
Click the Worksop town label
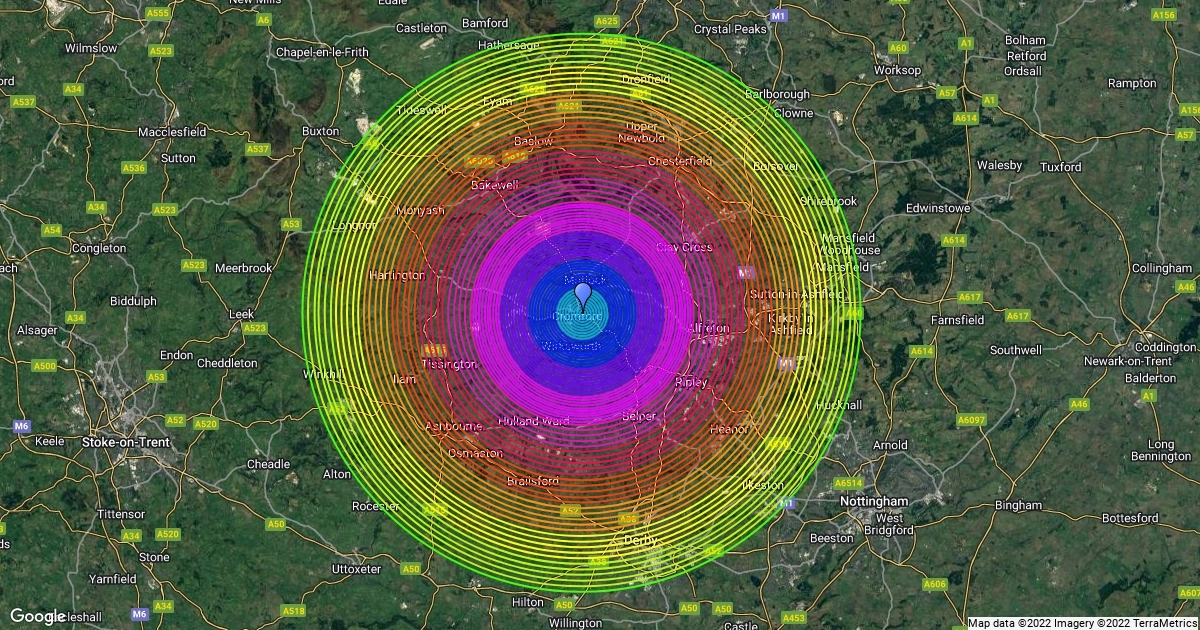[x=896, y=71]
